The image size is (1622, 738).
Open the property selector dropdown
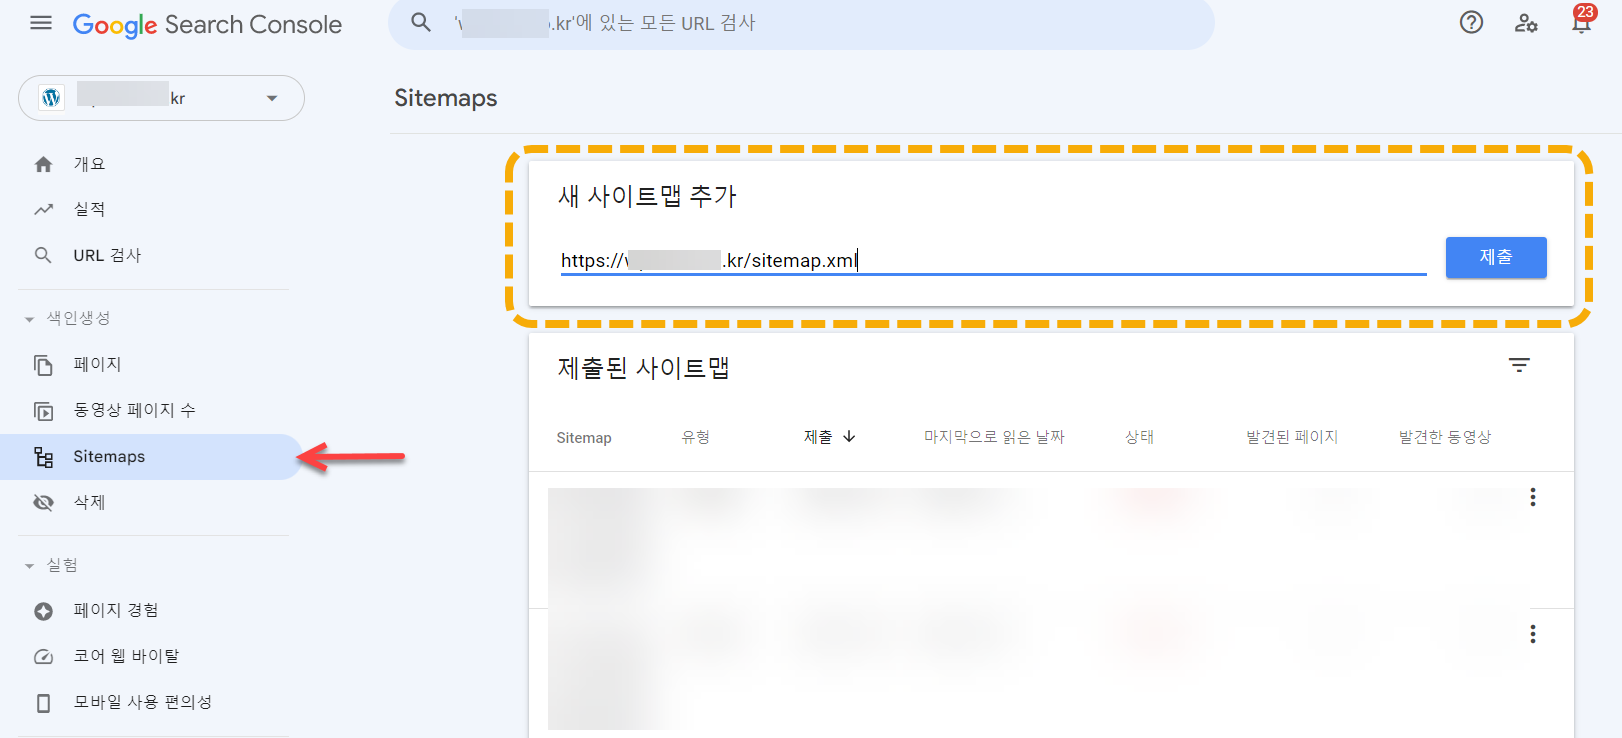pyautogui.click(x=161, y=98)
